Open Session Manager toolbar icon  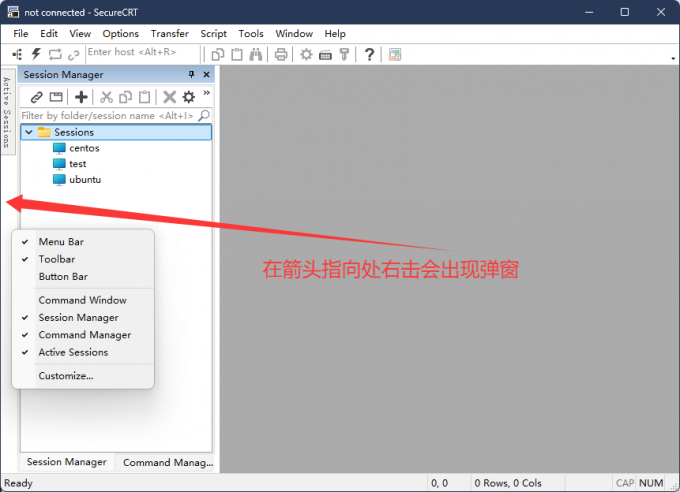17,55
